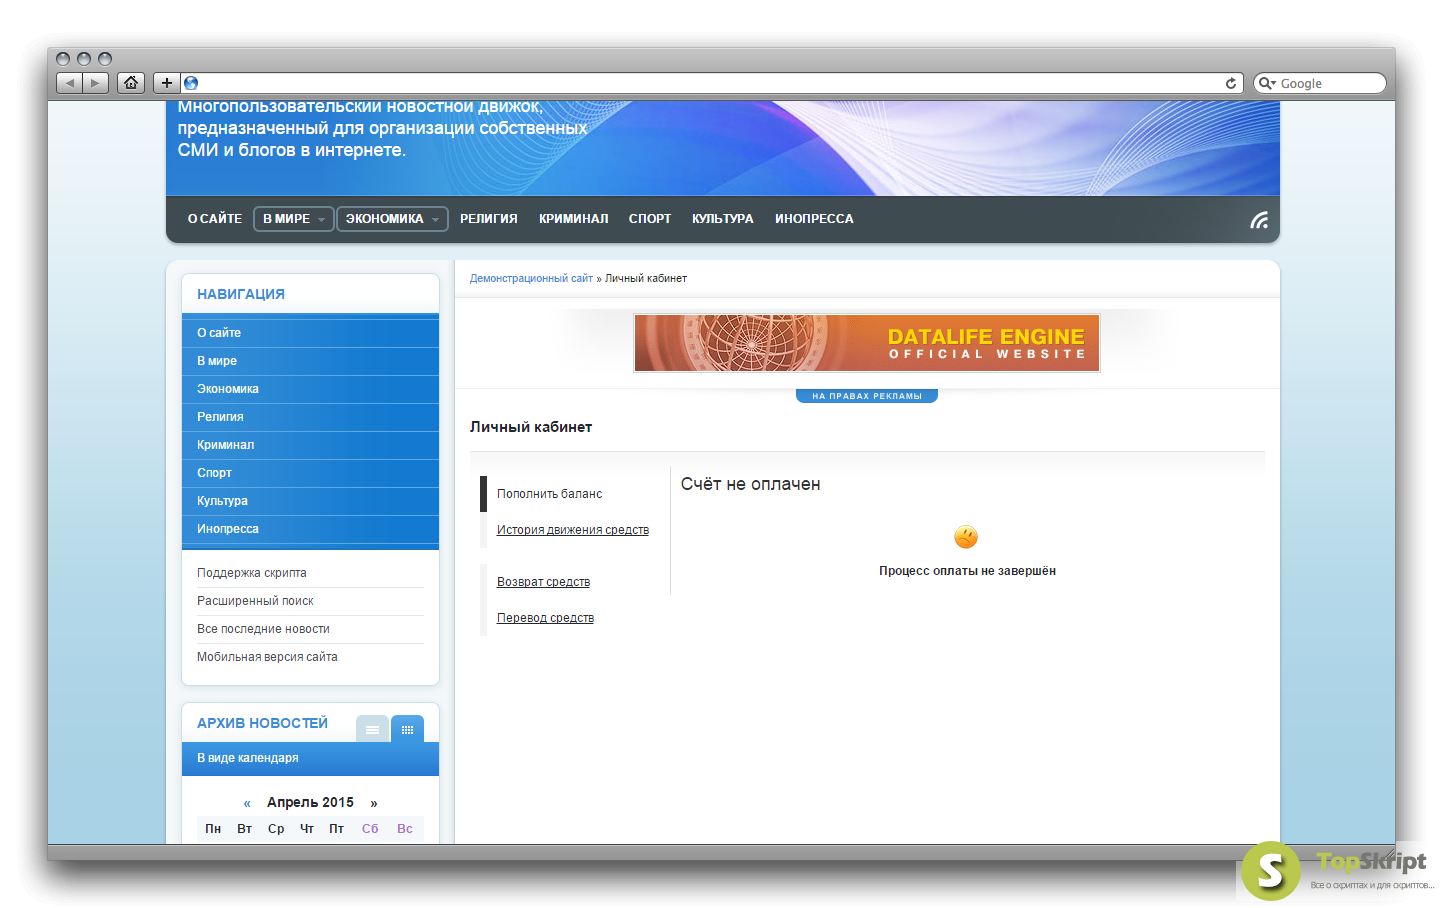Click the Google search magnifier icon

[1266, 83]
